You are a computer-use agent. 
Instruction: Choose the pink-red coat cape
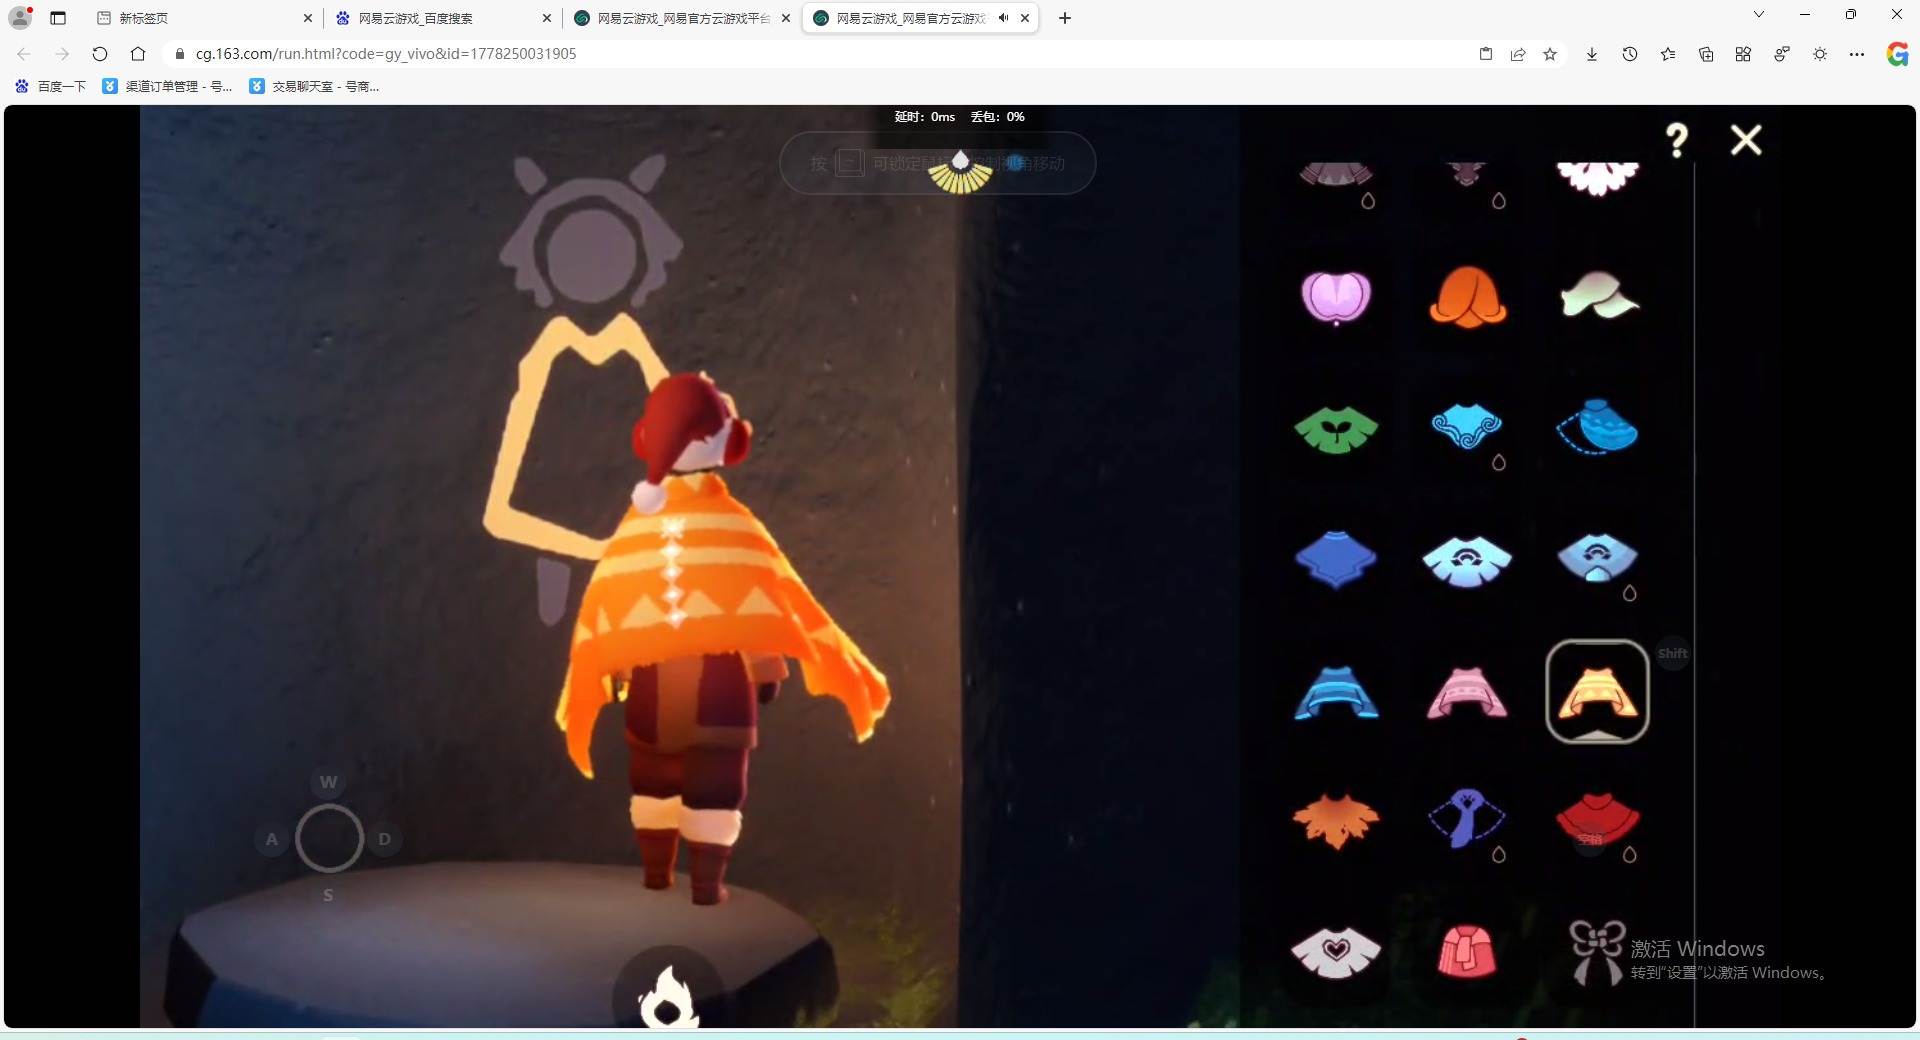point(1467,951)
